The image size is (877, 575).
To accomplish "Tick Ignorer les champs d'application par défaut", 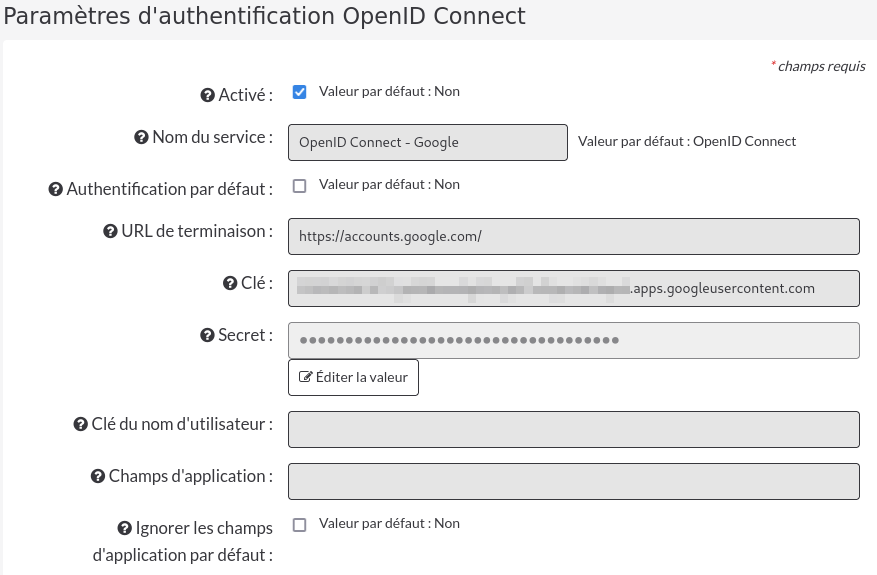I will (x=300, y=525).
